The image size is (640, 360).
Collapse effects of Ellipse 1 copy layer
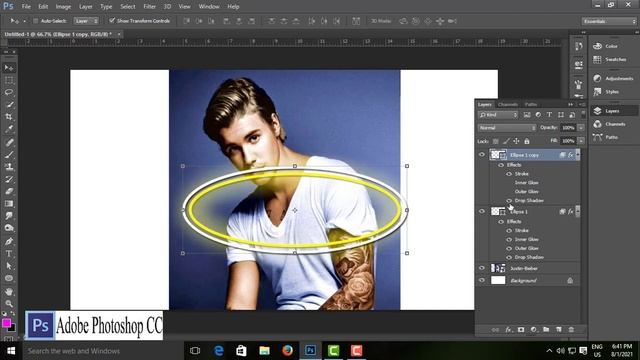coord(577,155)
